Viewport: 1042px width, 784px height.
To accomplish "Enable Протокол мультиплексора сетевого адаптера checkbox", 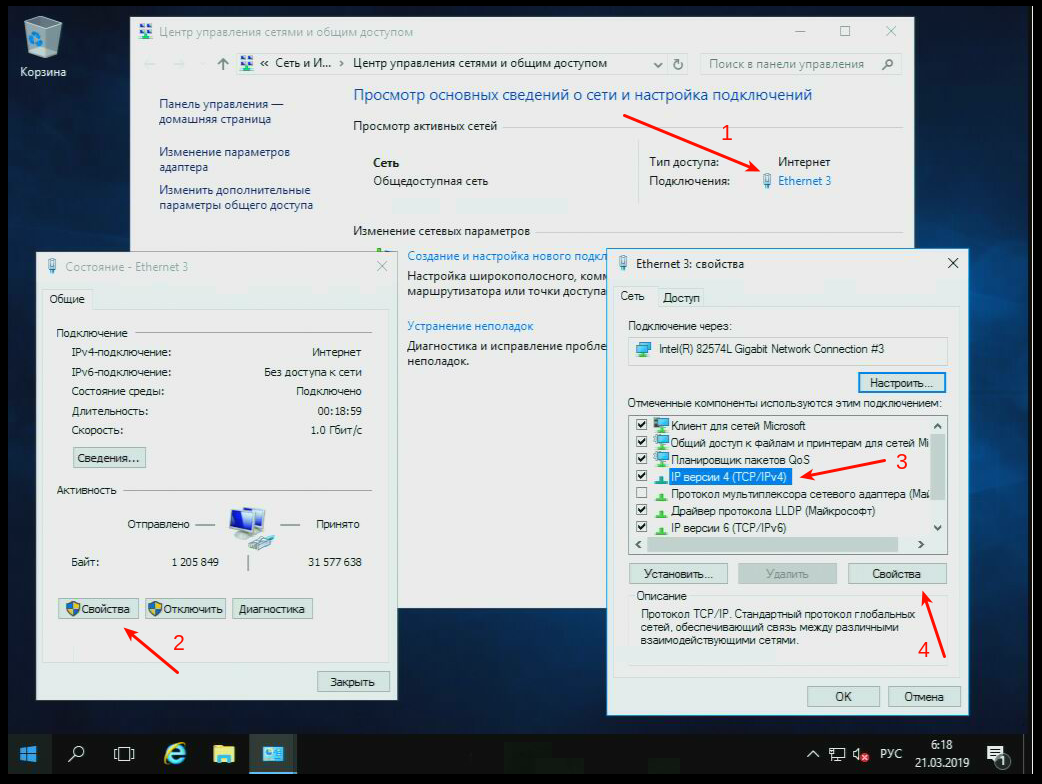I will 641,493.
